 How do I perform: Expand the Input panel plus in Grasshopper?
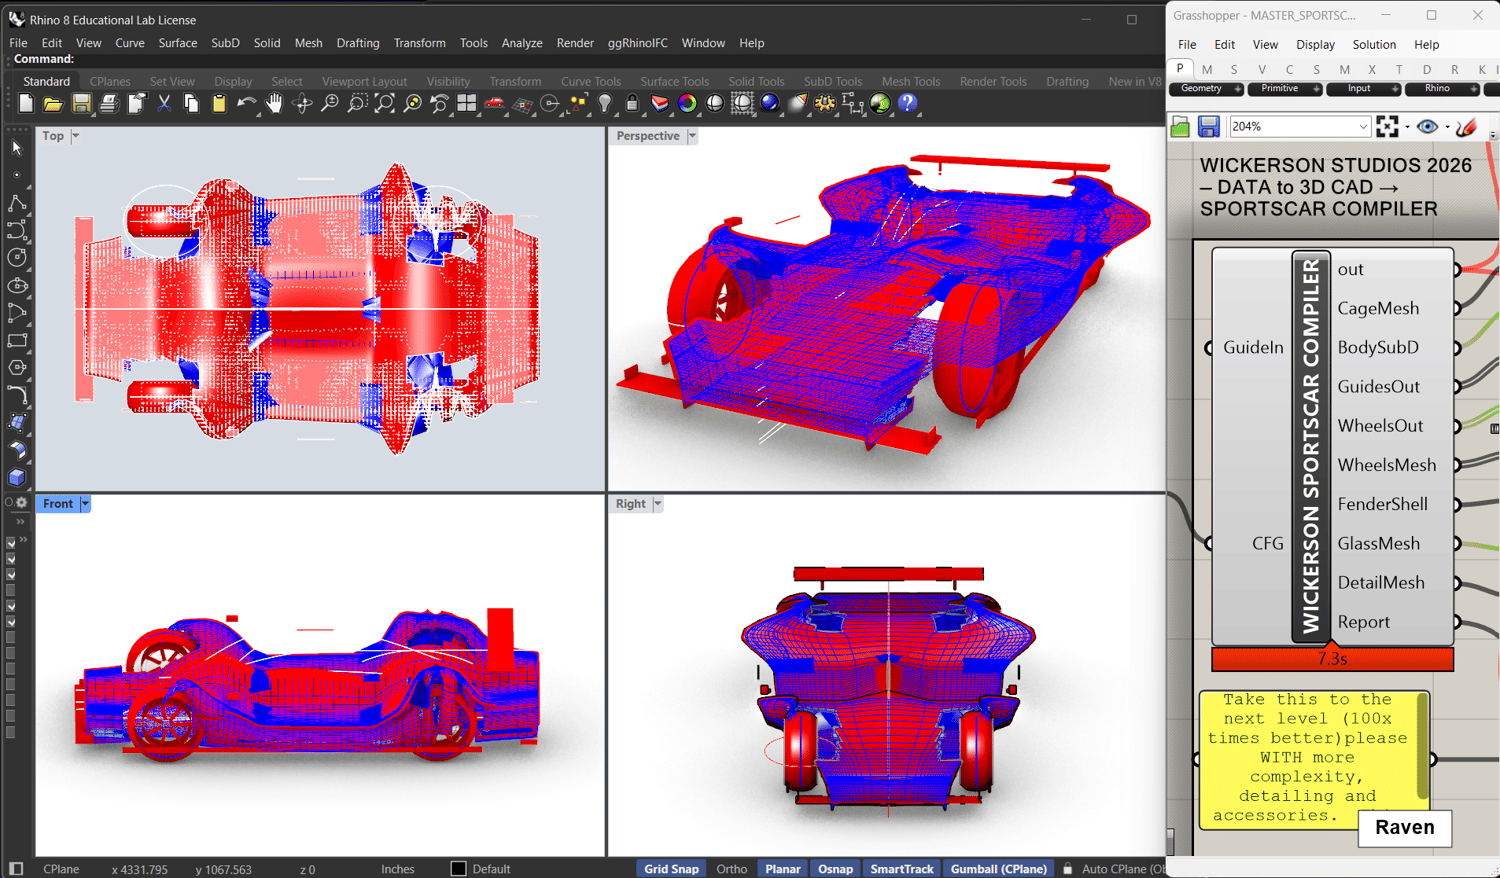click(1395, 89)
